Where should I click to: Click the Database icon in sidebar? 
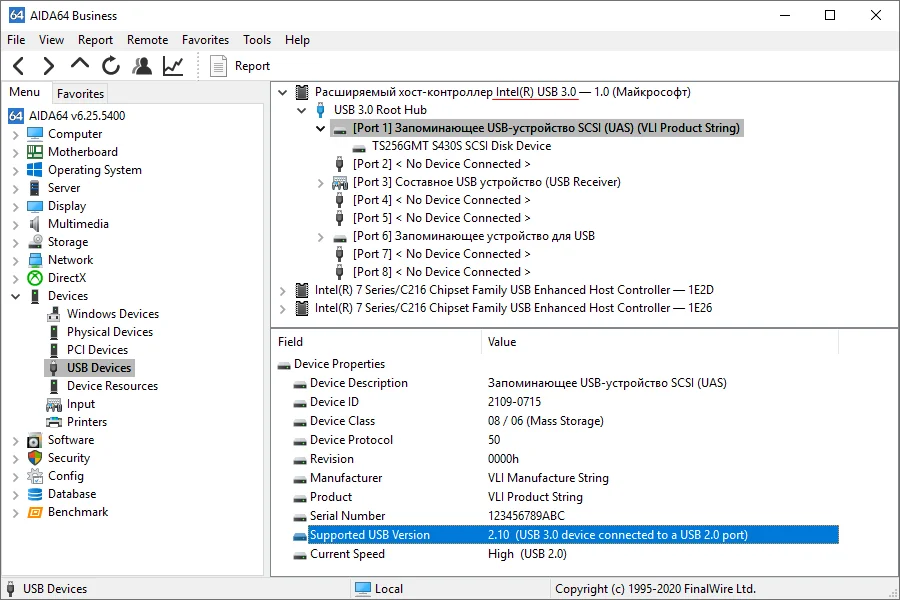[x=35, y=494]
